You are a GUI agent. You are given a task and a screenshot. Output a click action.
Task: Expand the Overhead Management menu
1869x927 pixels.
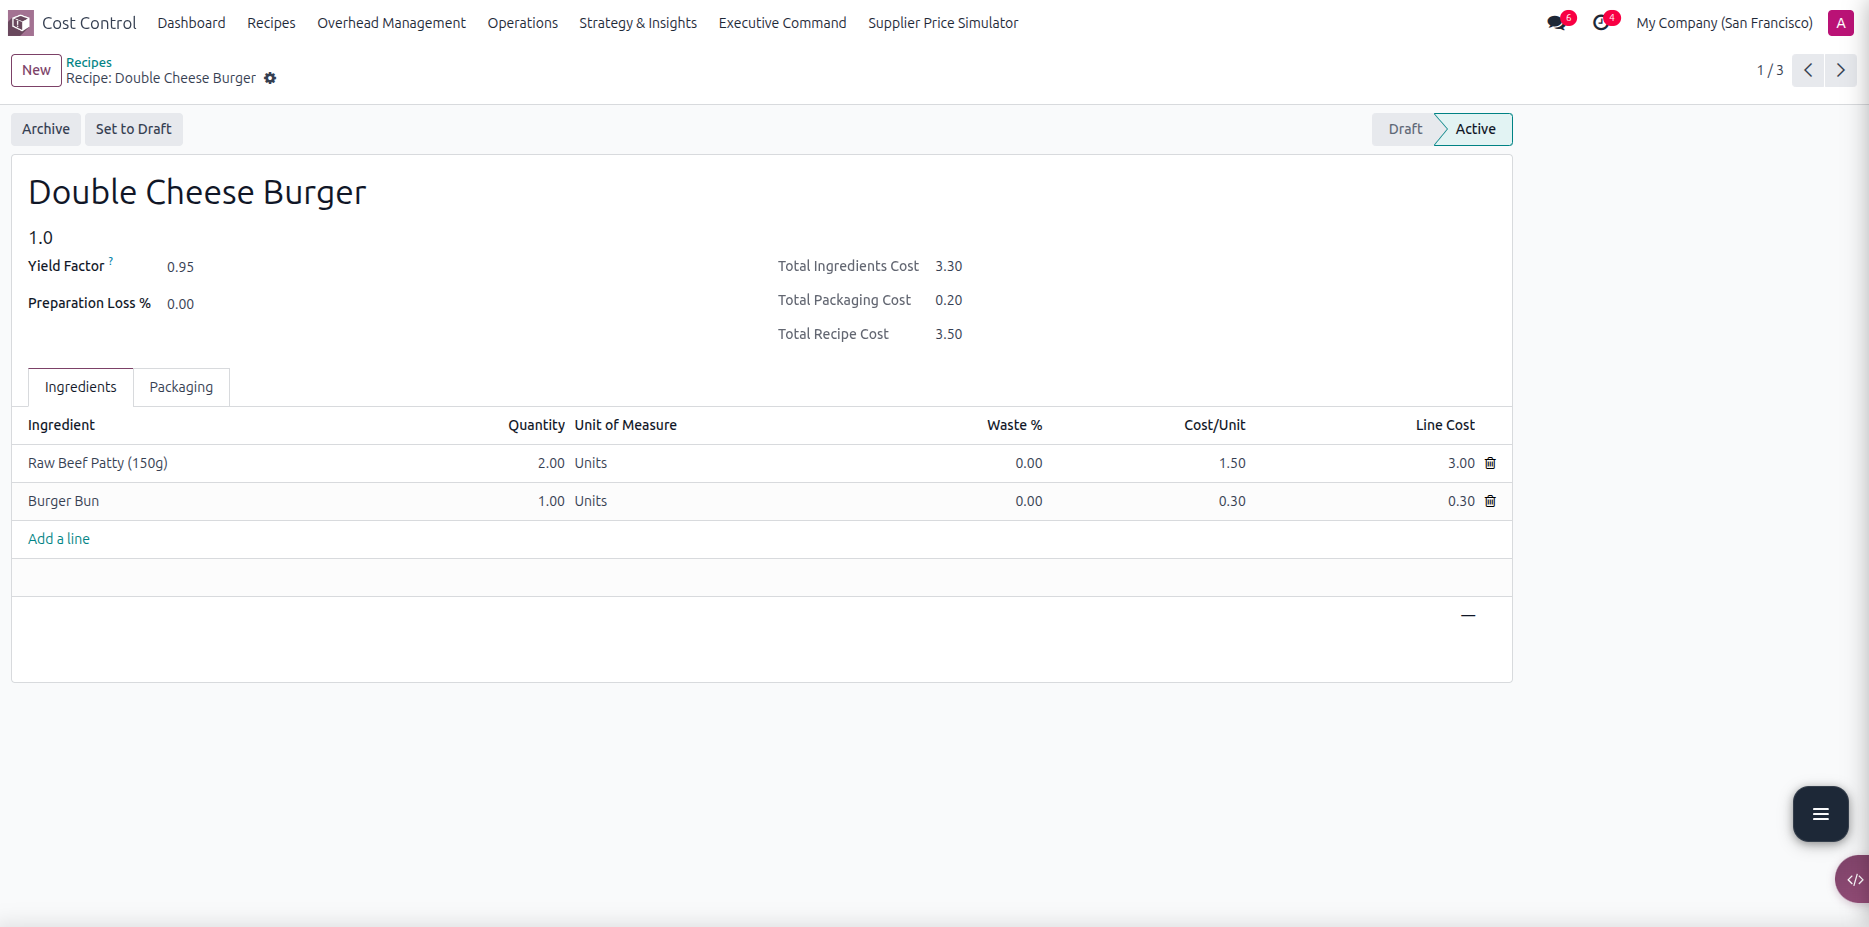pyautogui.click(x=391, y=23)
